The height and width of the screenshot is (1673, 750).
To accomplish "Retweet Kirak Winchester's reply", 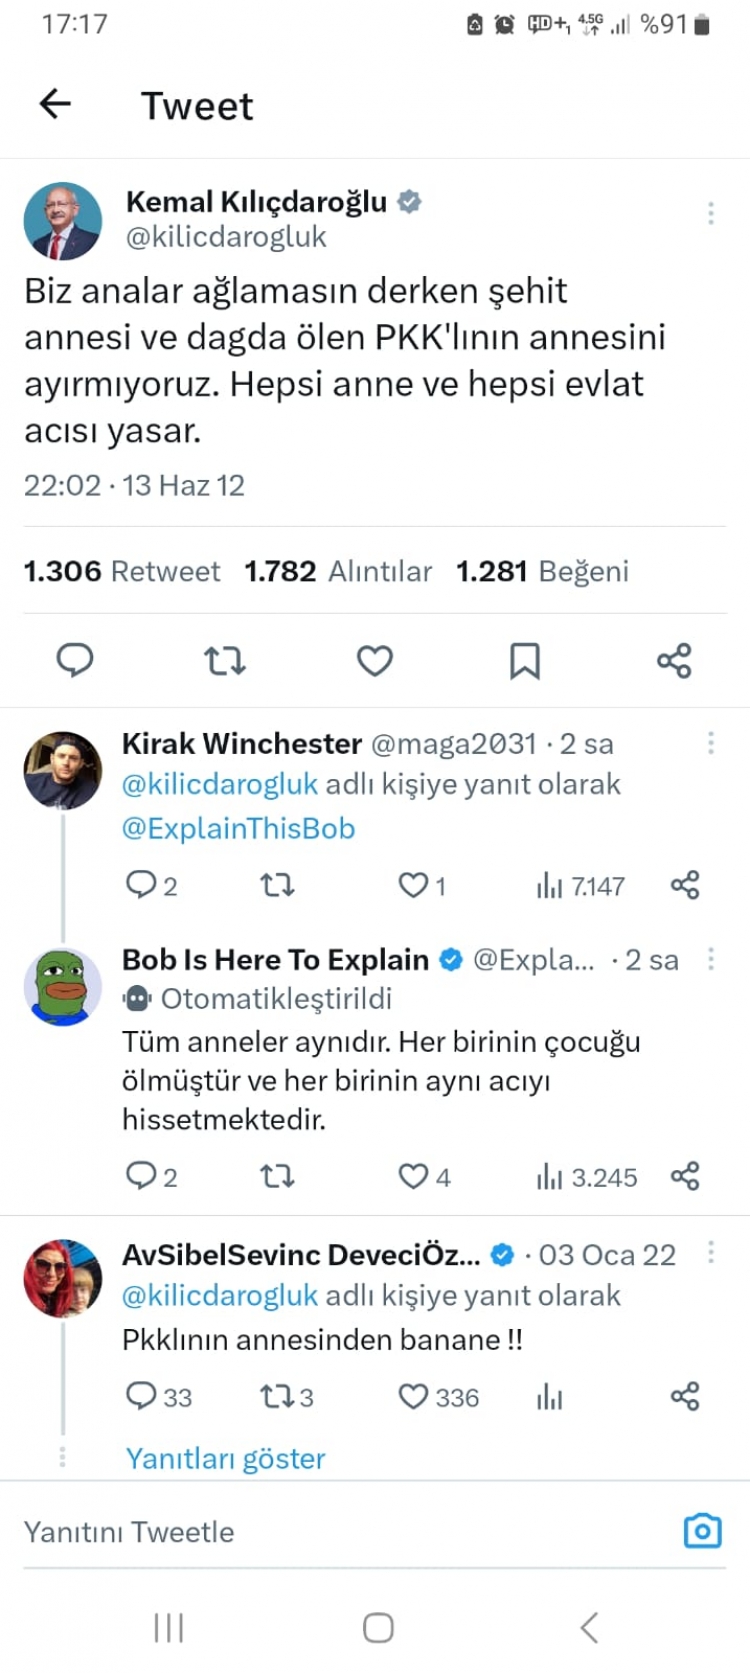I will click(277, 885).
